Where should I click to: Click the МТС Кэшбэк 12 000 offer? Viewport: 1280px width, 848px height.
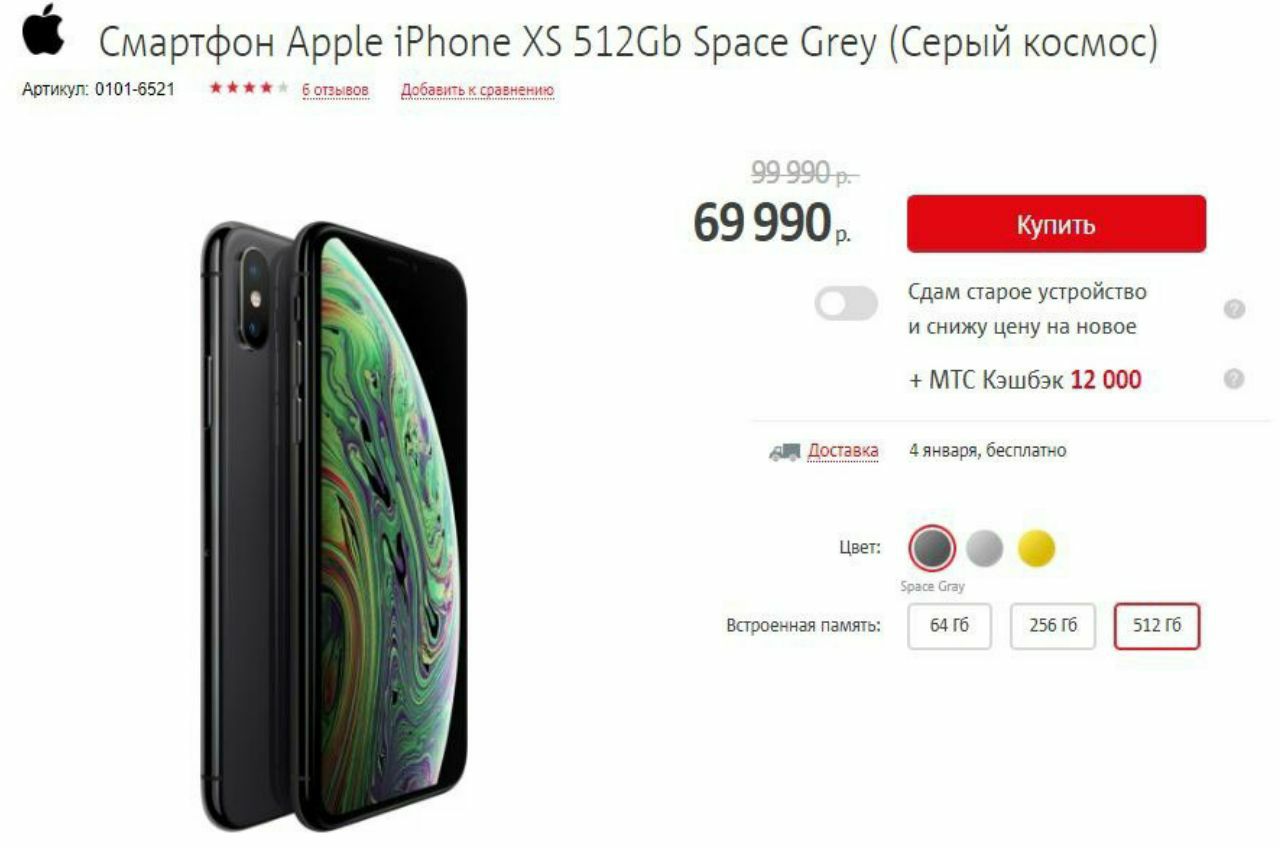[1025, 380]
